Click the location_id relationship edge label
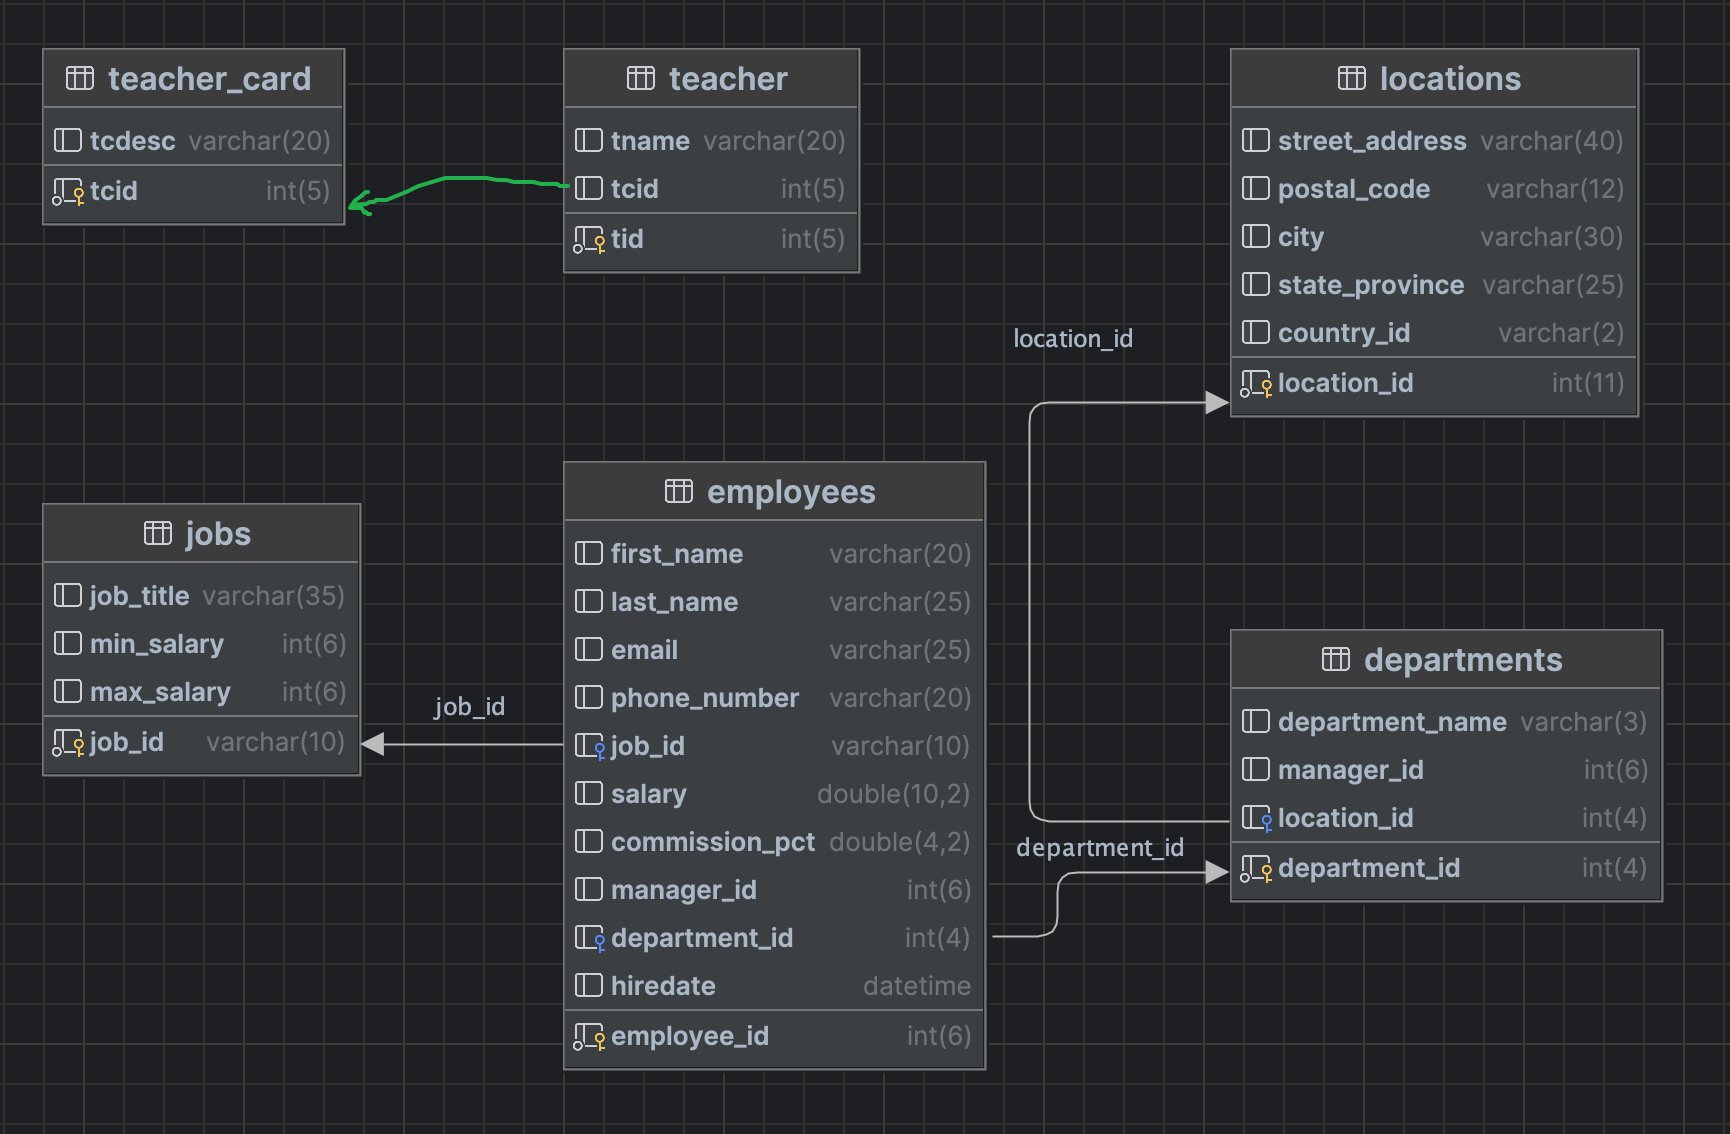The height and width of the screenshot is (1134, 1730). [x=1072, y=339]
